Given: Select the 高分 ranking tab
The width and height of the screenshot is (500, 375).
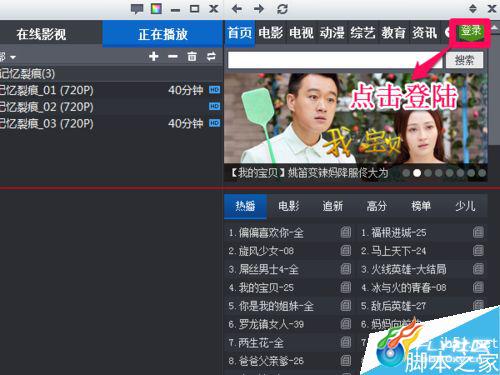Looking at the screenshot, I should pyautogui.click(x=377, y=206).
